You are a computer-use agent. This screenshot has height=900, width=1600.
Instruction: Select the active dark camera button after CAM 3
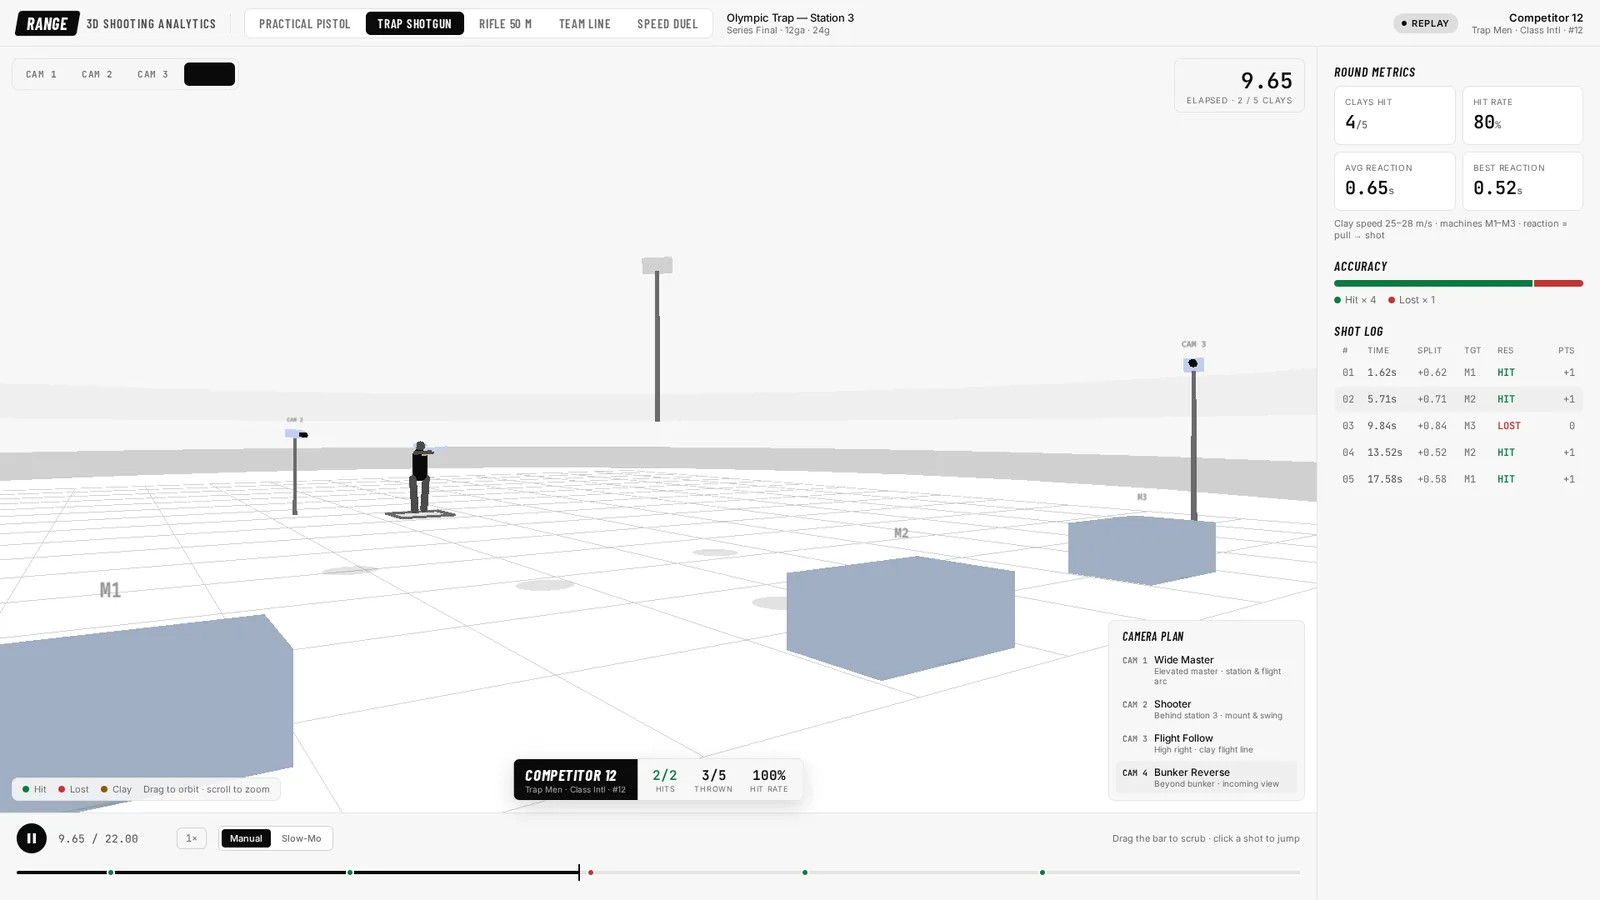(209, 74)
